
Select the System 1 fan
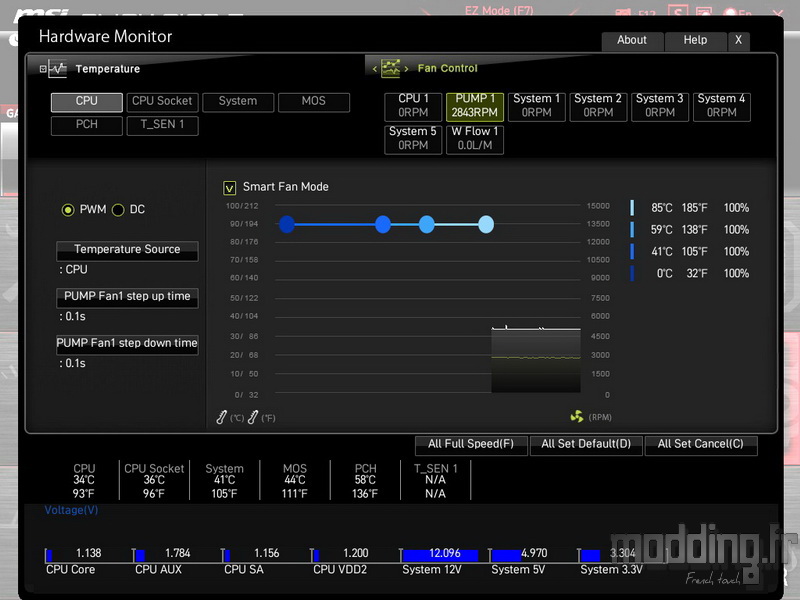click(x=537, y=106)
